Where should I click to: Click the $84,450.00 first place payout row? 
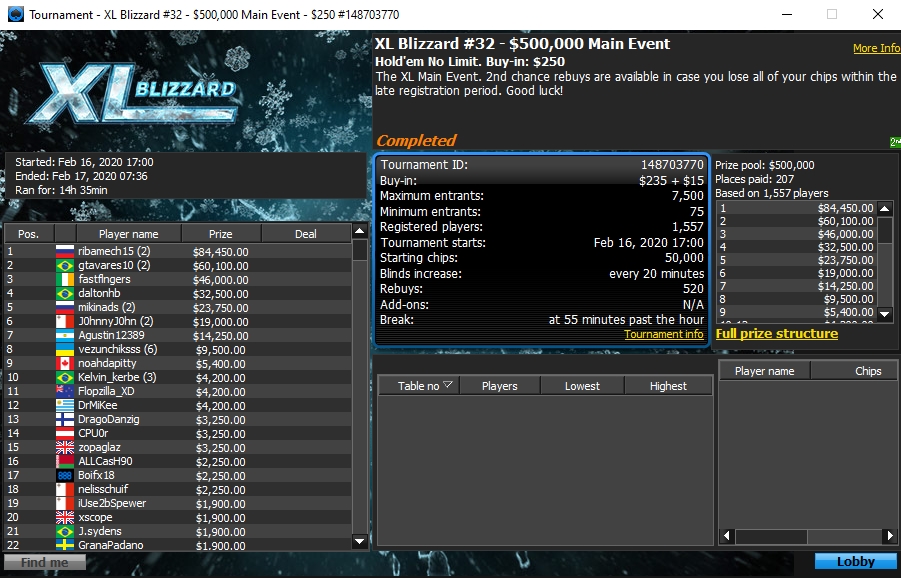click(797, 208)
